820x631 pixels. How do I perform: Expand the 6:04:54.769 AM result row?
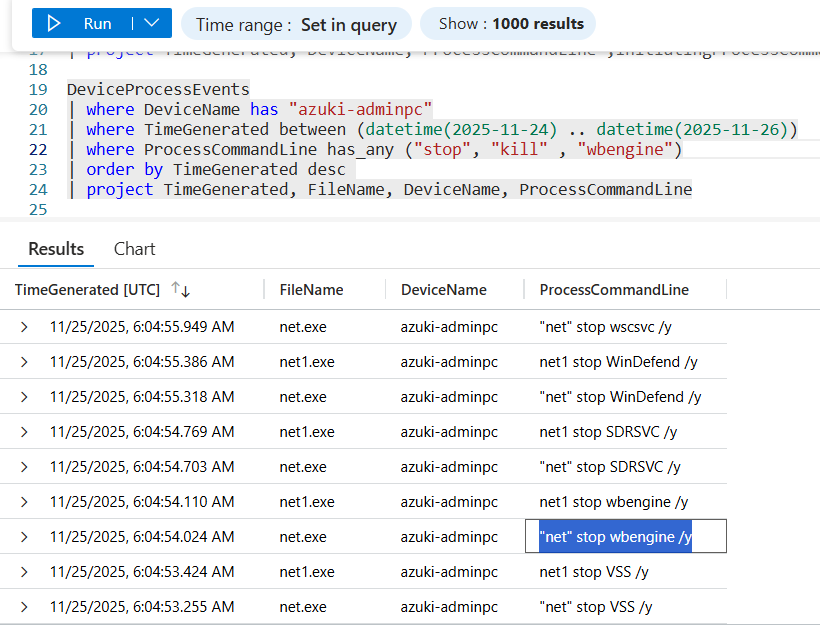(24, 432)
